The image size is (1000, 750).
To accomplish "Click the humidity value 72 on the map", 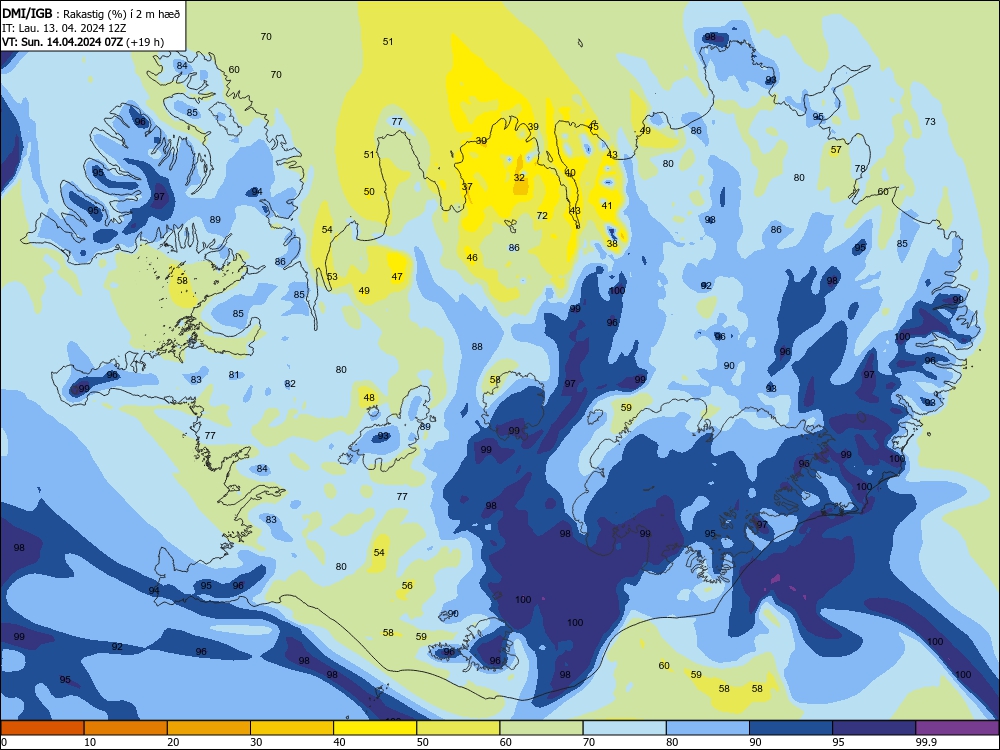I will point(542,216).
